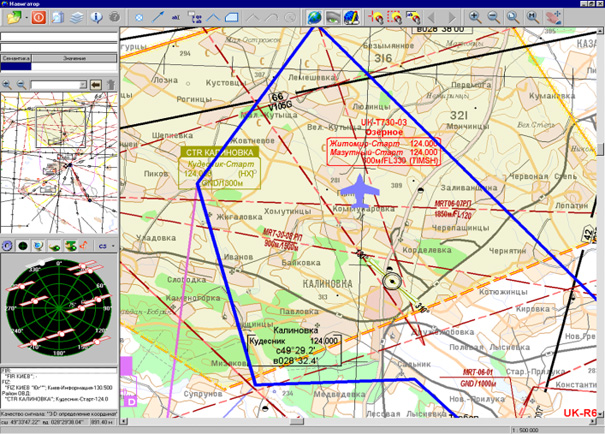Click the green track light icon
605x434 pixels.
(54, 245)
